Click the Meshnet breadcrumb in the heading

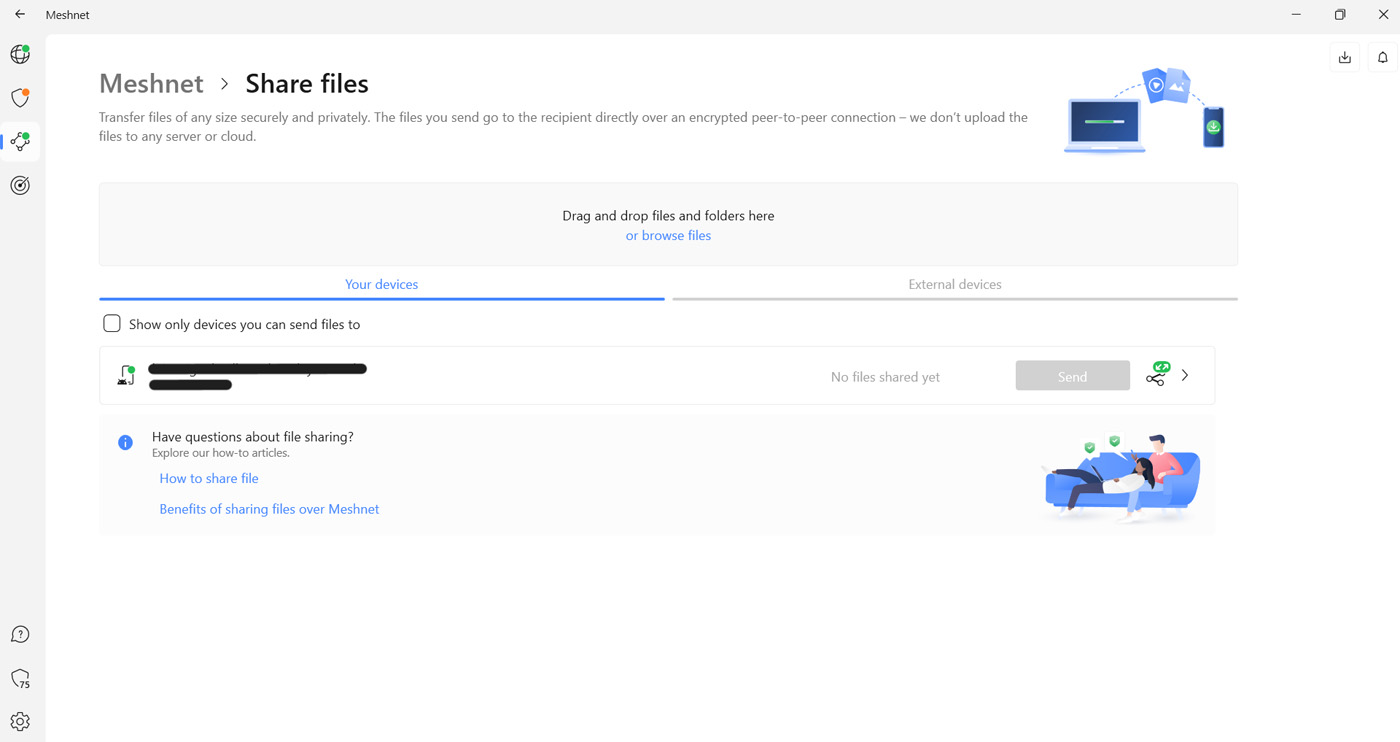pyautogui.click(x=151, y=84)
